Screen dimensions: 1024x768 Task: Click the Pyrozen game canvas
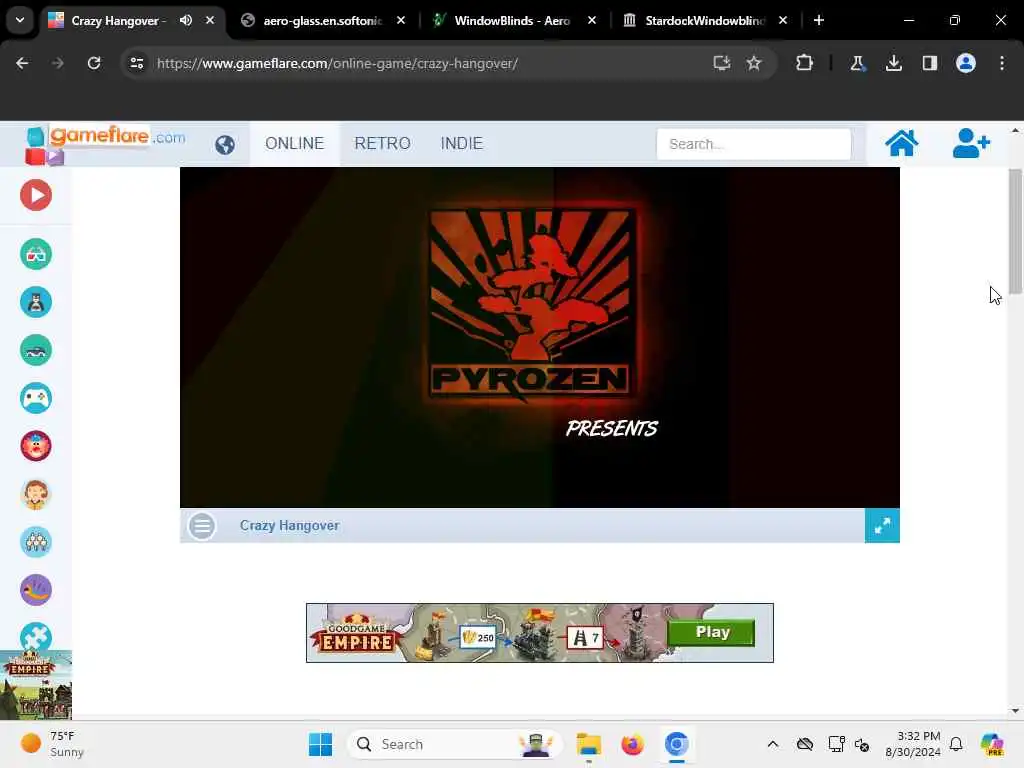[x=539, y=338]
